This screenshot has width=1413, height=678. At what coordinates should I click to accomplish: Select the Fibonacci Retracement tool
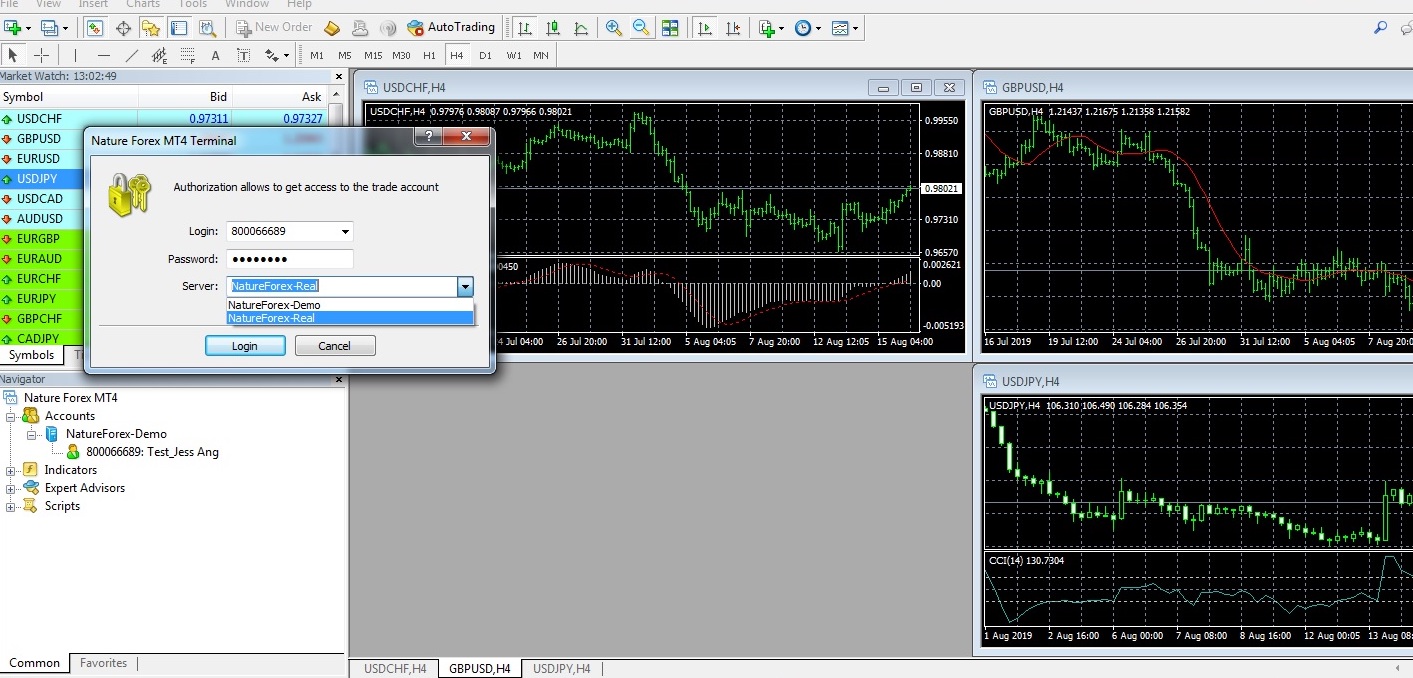(x=187, y=55)
